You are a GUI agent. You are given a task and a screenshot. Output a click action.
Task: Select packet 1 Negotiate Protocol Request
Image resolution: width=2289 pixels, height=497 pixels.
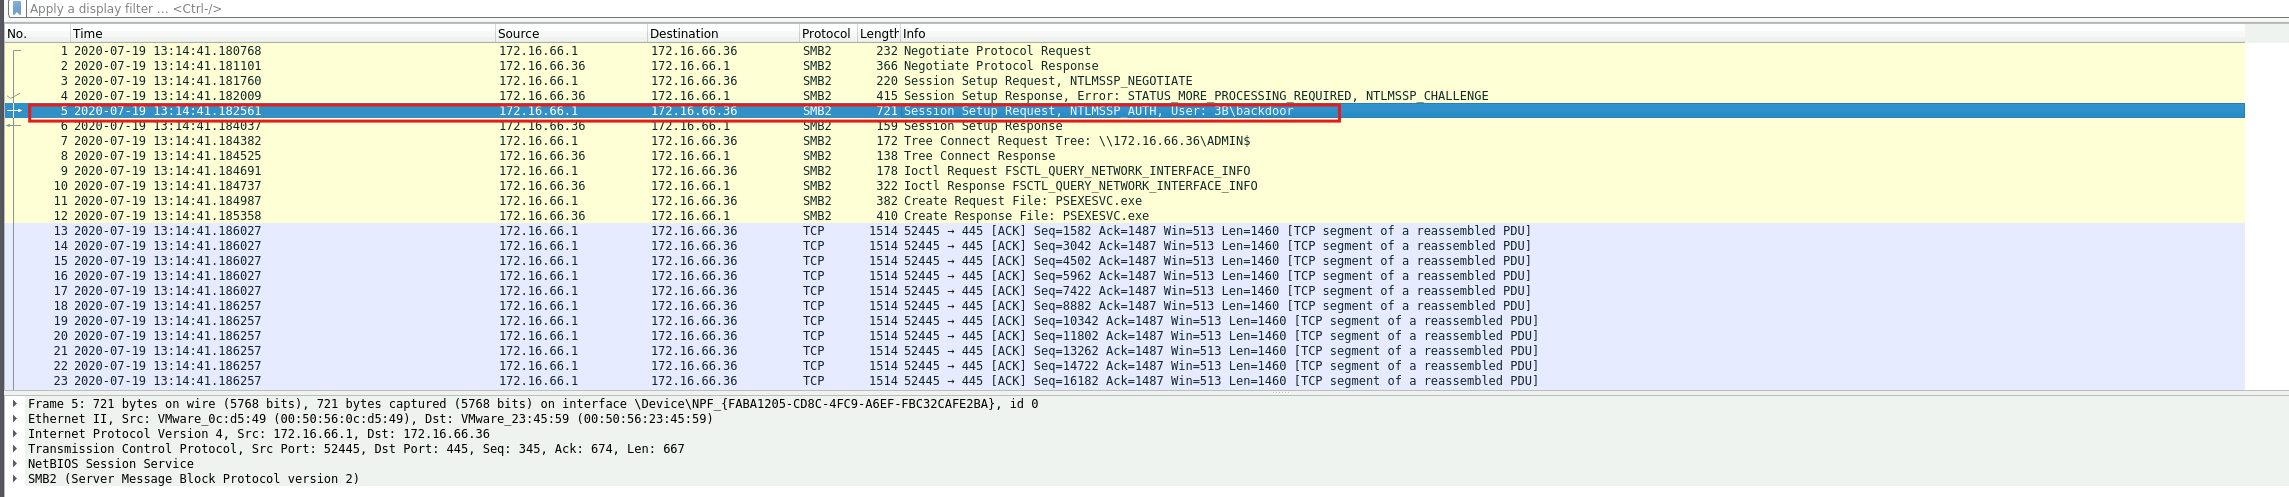coord(1125,51)
